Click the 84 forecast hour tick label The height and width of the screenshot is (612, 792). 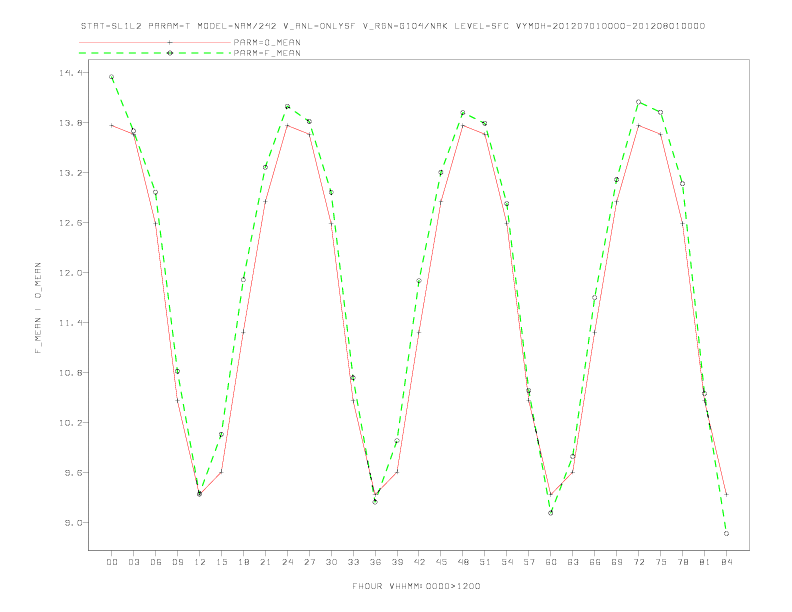[726, 562]
